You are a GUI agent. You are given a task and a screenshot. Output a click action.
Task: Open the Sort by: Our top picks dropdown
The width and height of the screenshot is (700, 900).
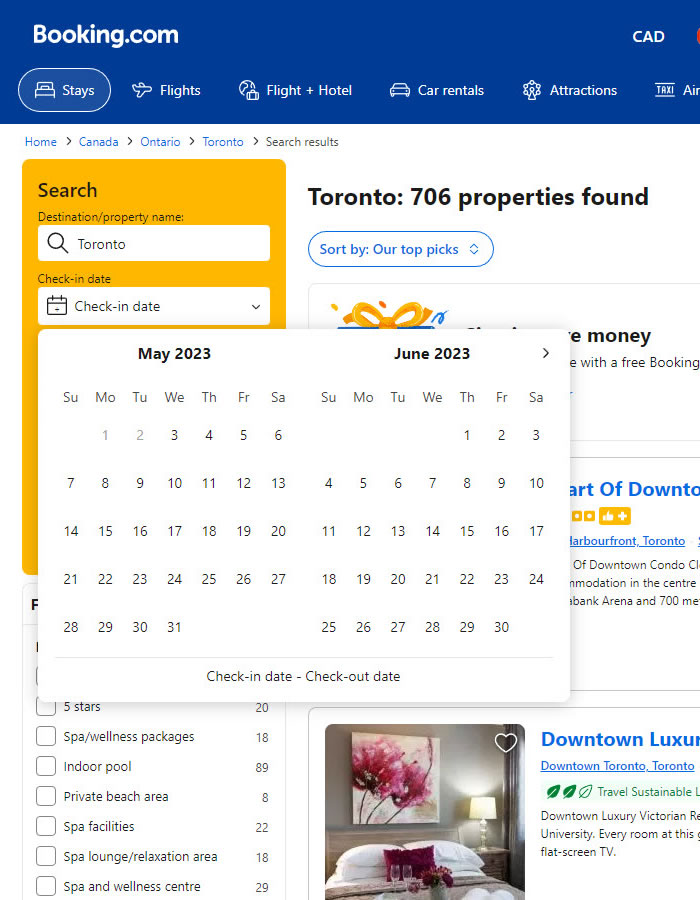point(400,249)
